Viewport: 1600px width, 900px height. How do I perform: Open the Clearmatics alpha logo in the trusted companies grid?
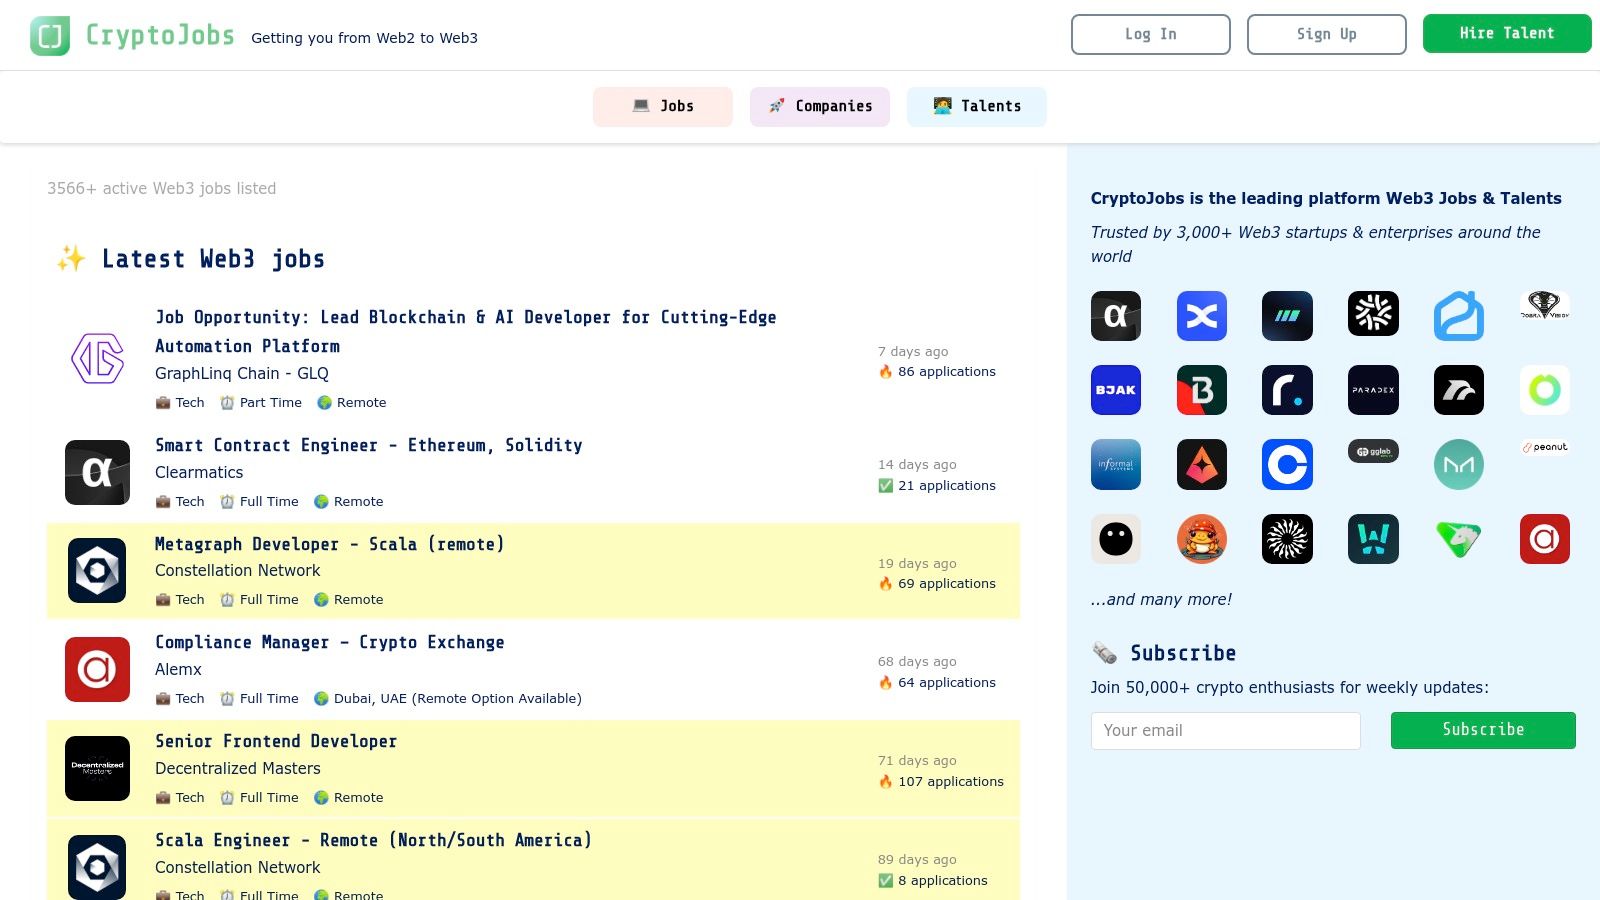1116,316
